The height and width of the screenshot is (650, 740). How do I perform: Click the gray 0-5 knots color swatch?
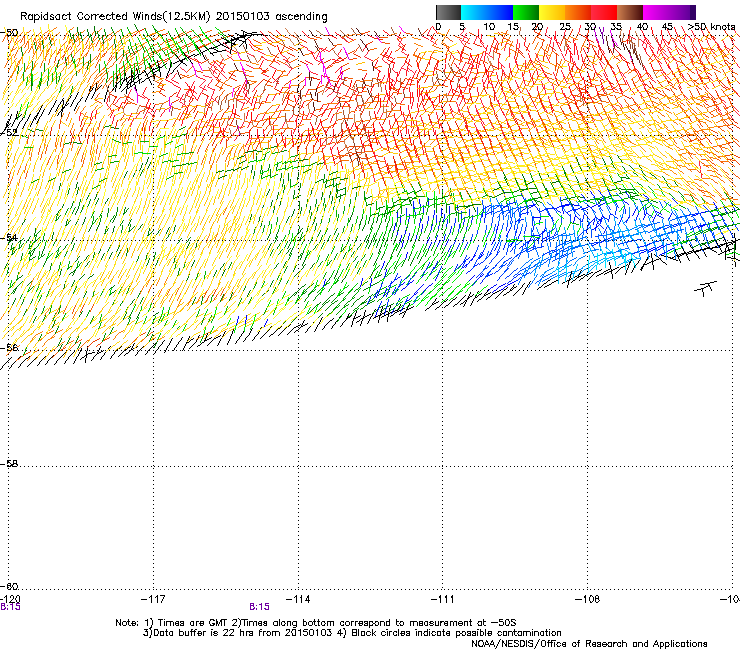pyautogui.click(x=448, y=12)
